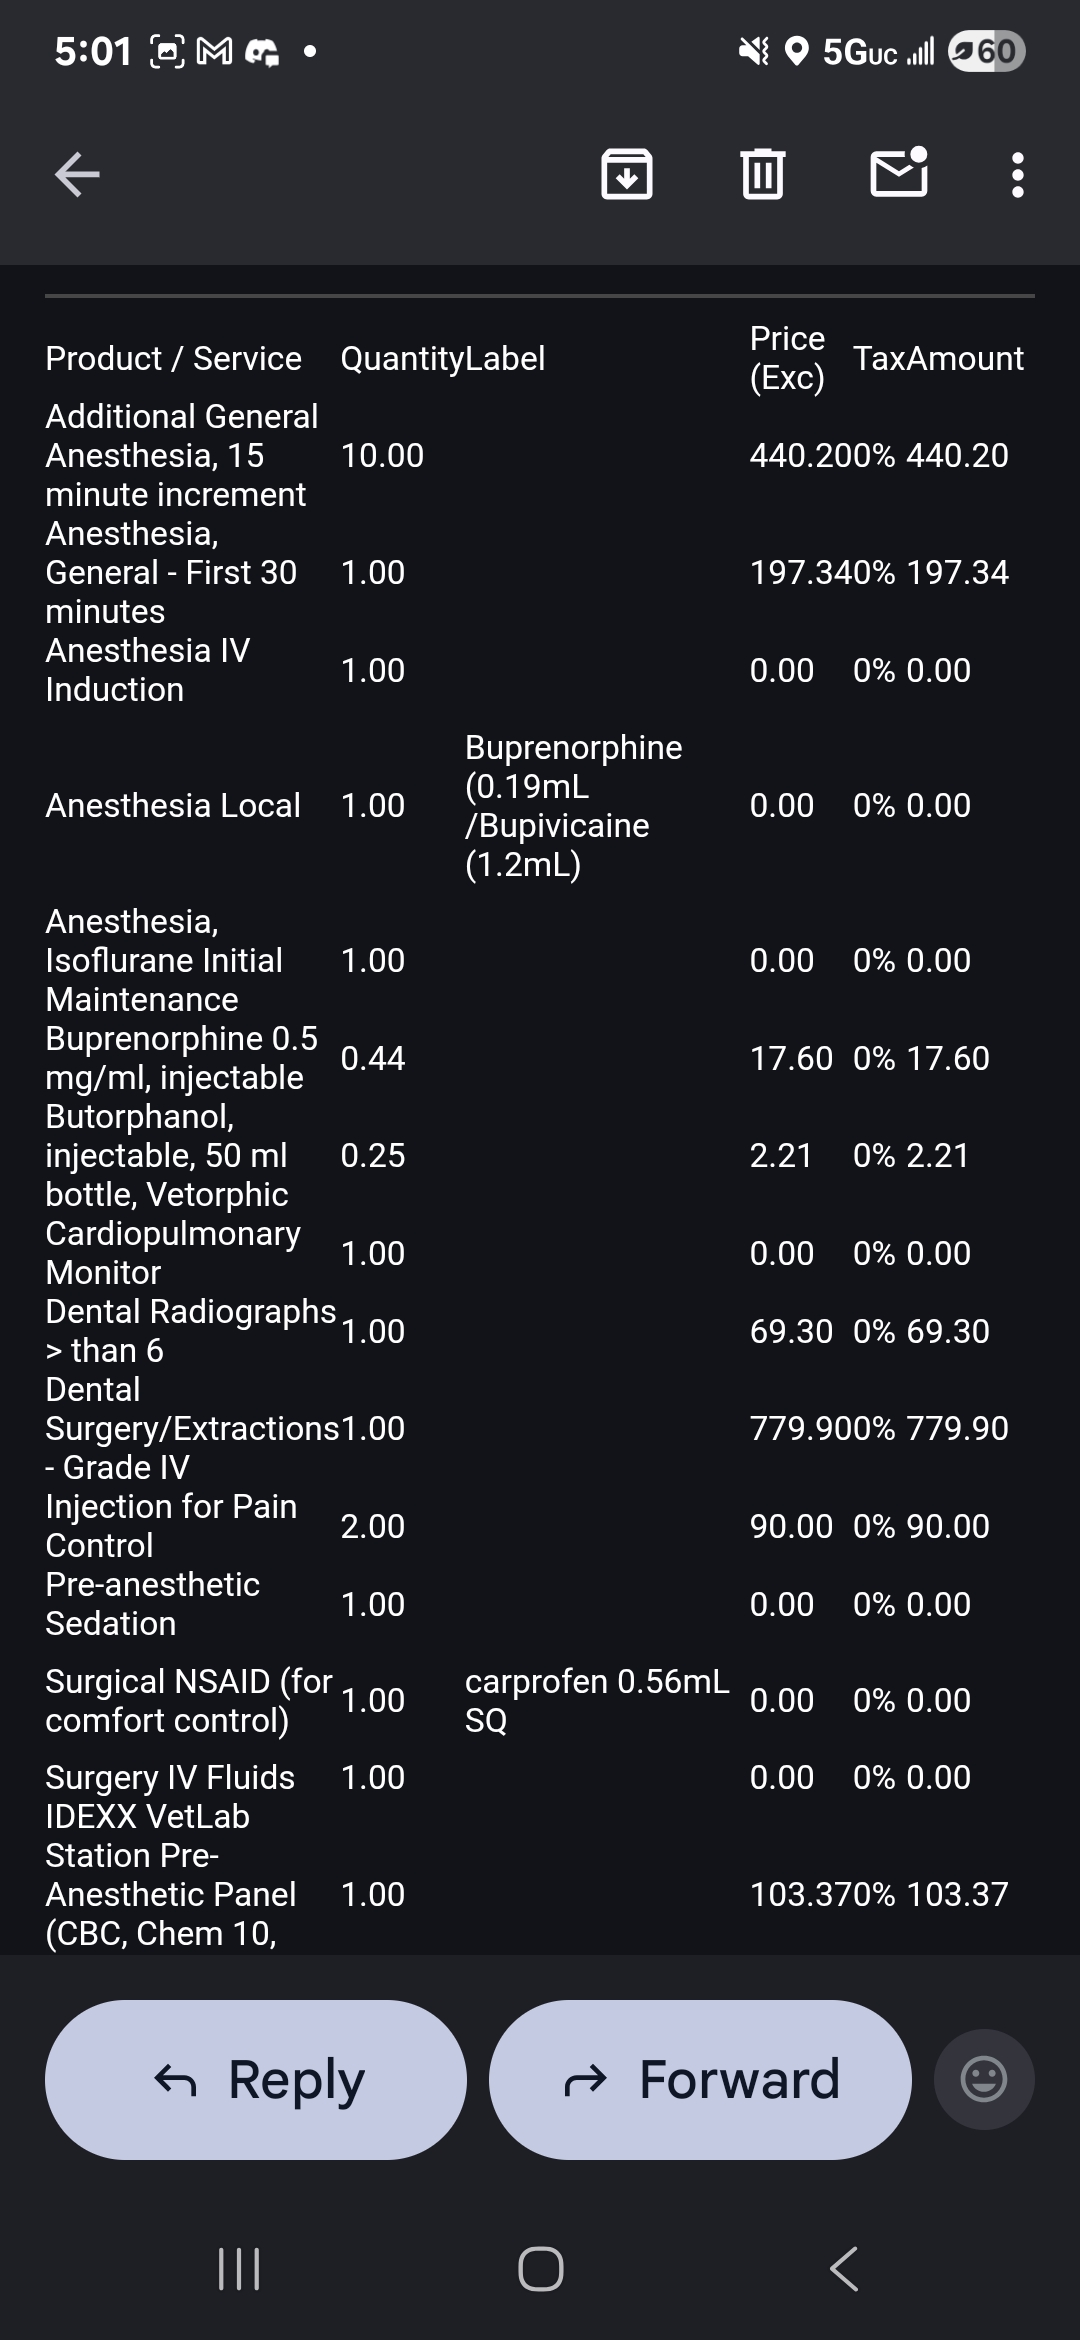This screenshot has width=1080, height=2340.
Task: Tap the Dental Surgery/Extractions Grade IV row
Action: coord(192,1428)
